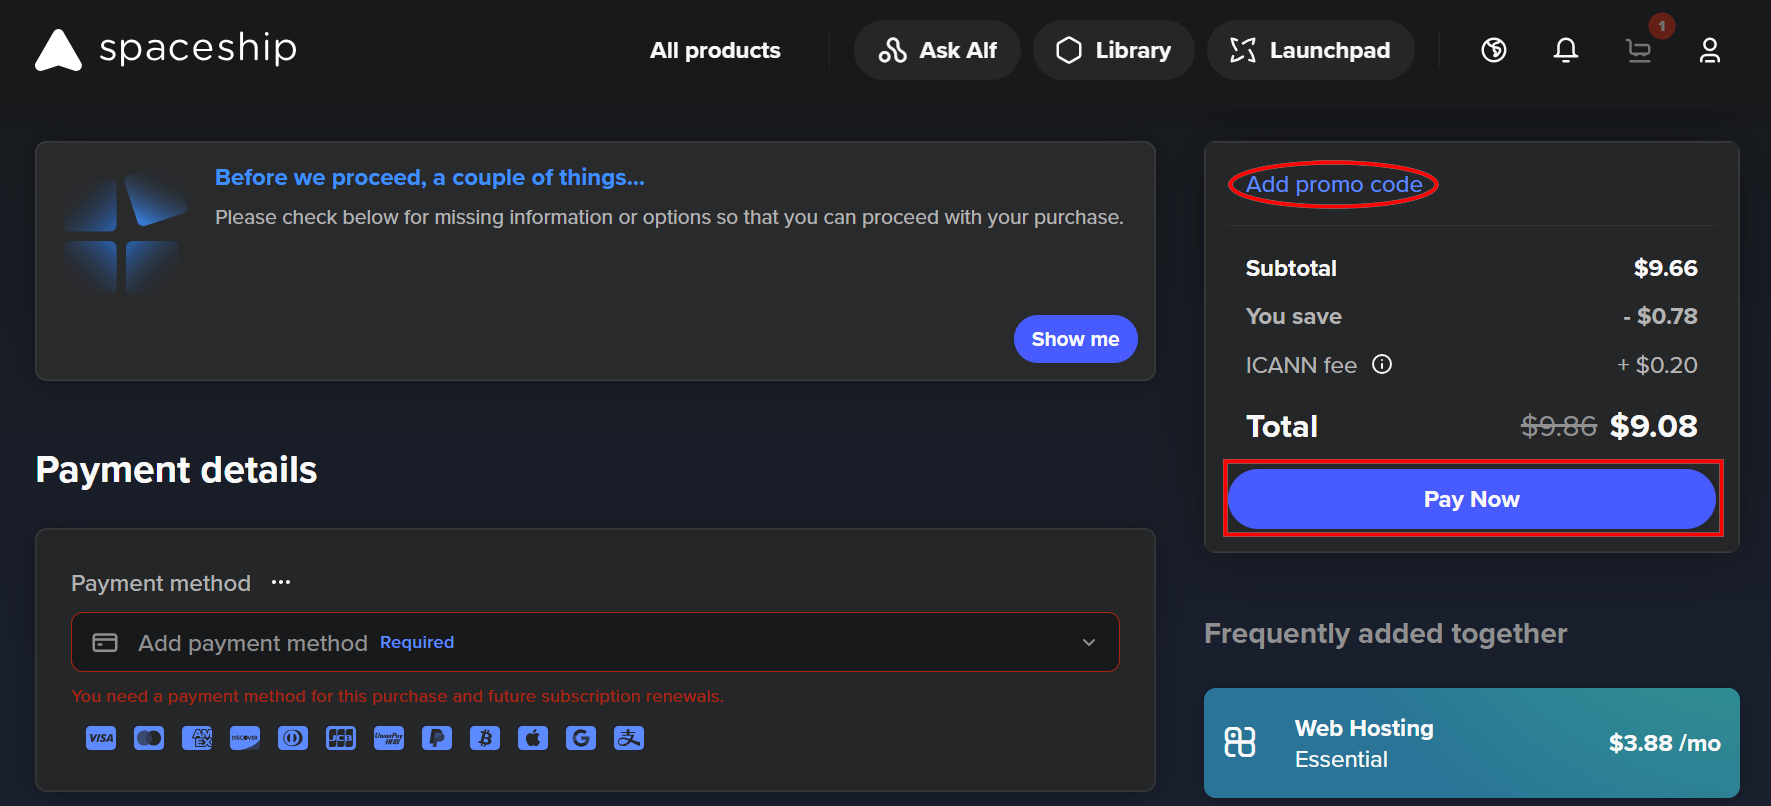Go to the Library
The width and height of the screenshot is (1771, 806).
1113,50
